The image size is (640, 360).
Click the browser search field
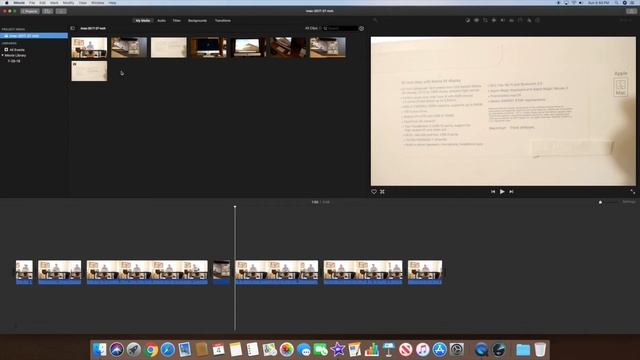(x=340, y=28)
